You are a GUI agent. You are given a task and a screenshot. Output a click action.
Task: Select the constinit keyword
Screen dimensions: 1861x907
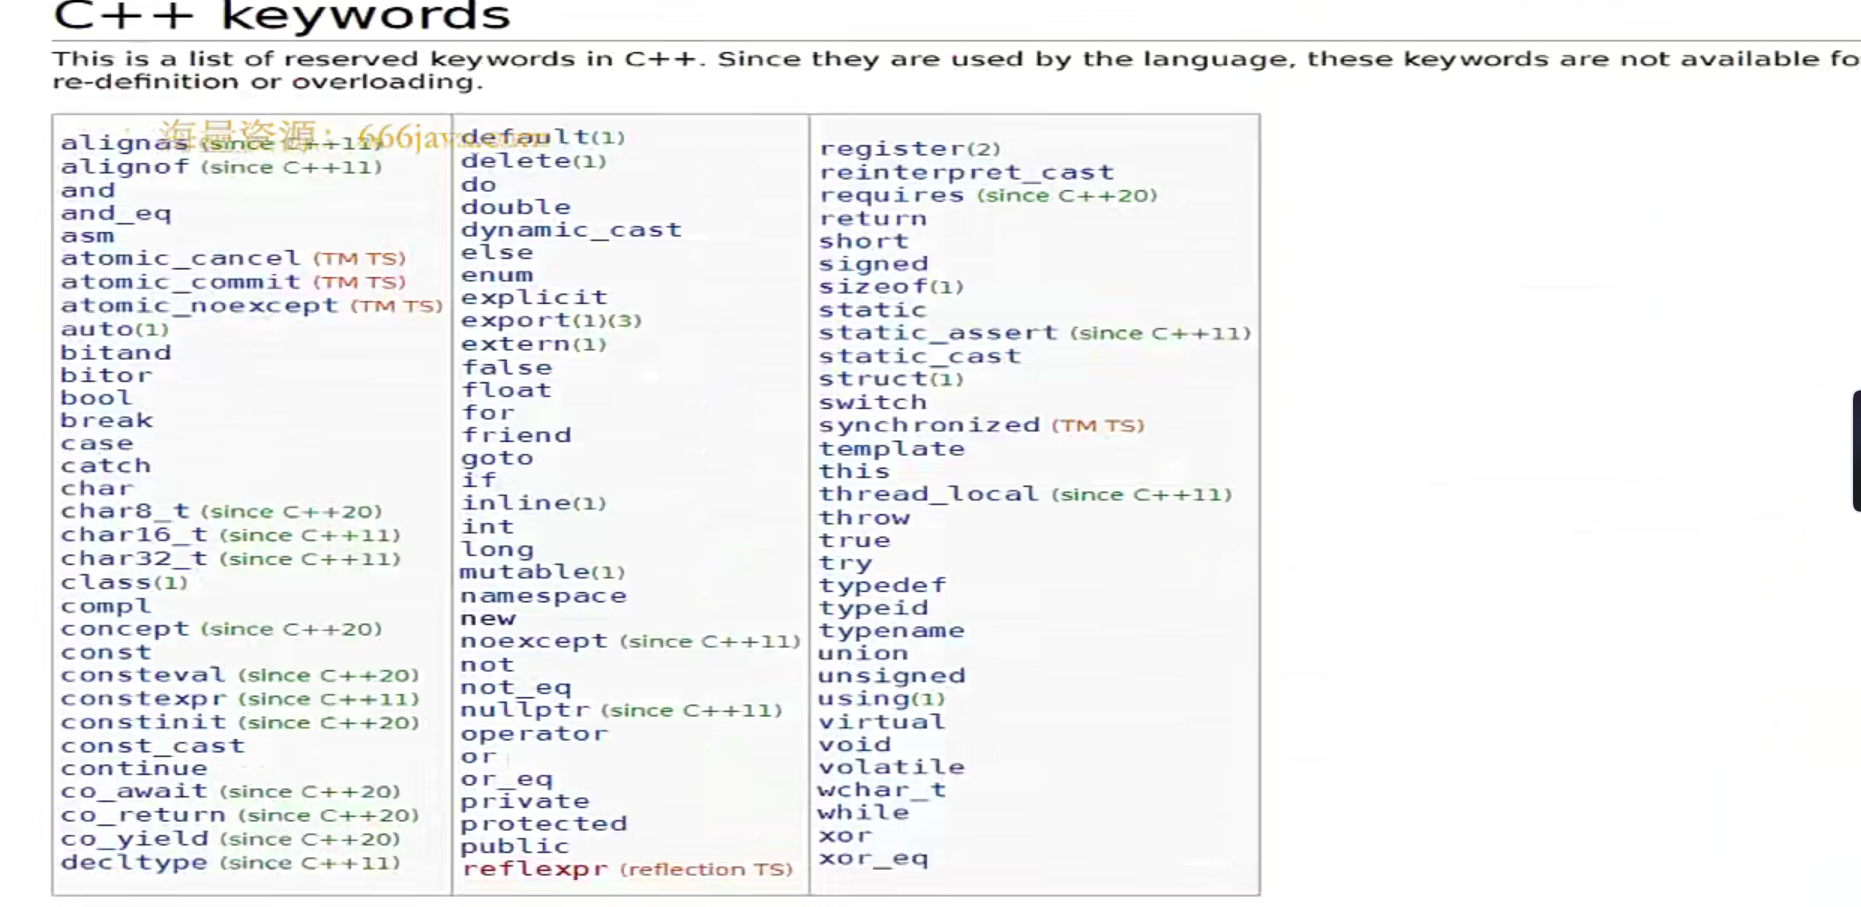143,722
